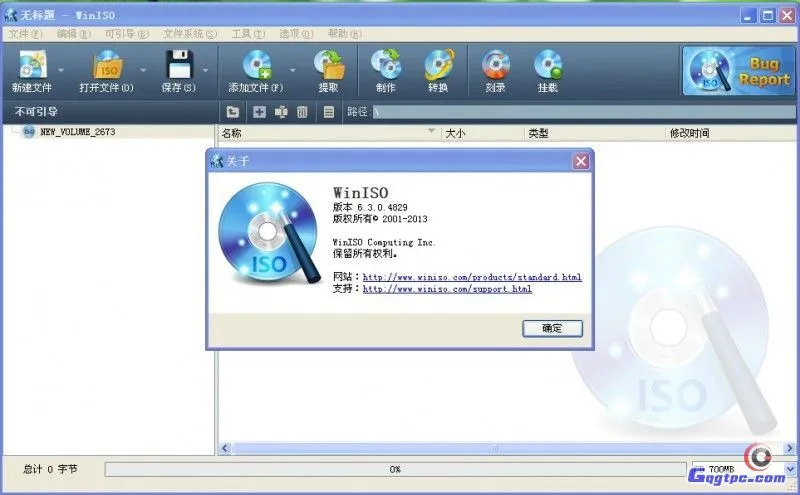Click the list view icon before 路径
800x495 pixels.
(329, 112)
